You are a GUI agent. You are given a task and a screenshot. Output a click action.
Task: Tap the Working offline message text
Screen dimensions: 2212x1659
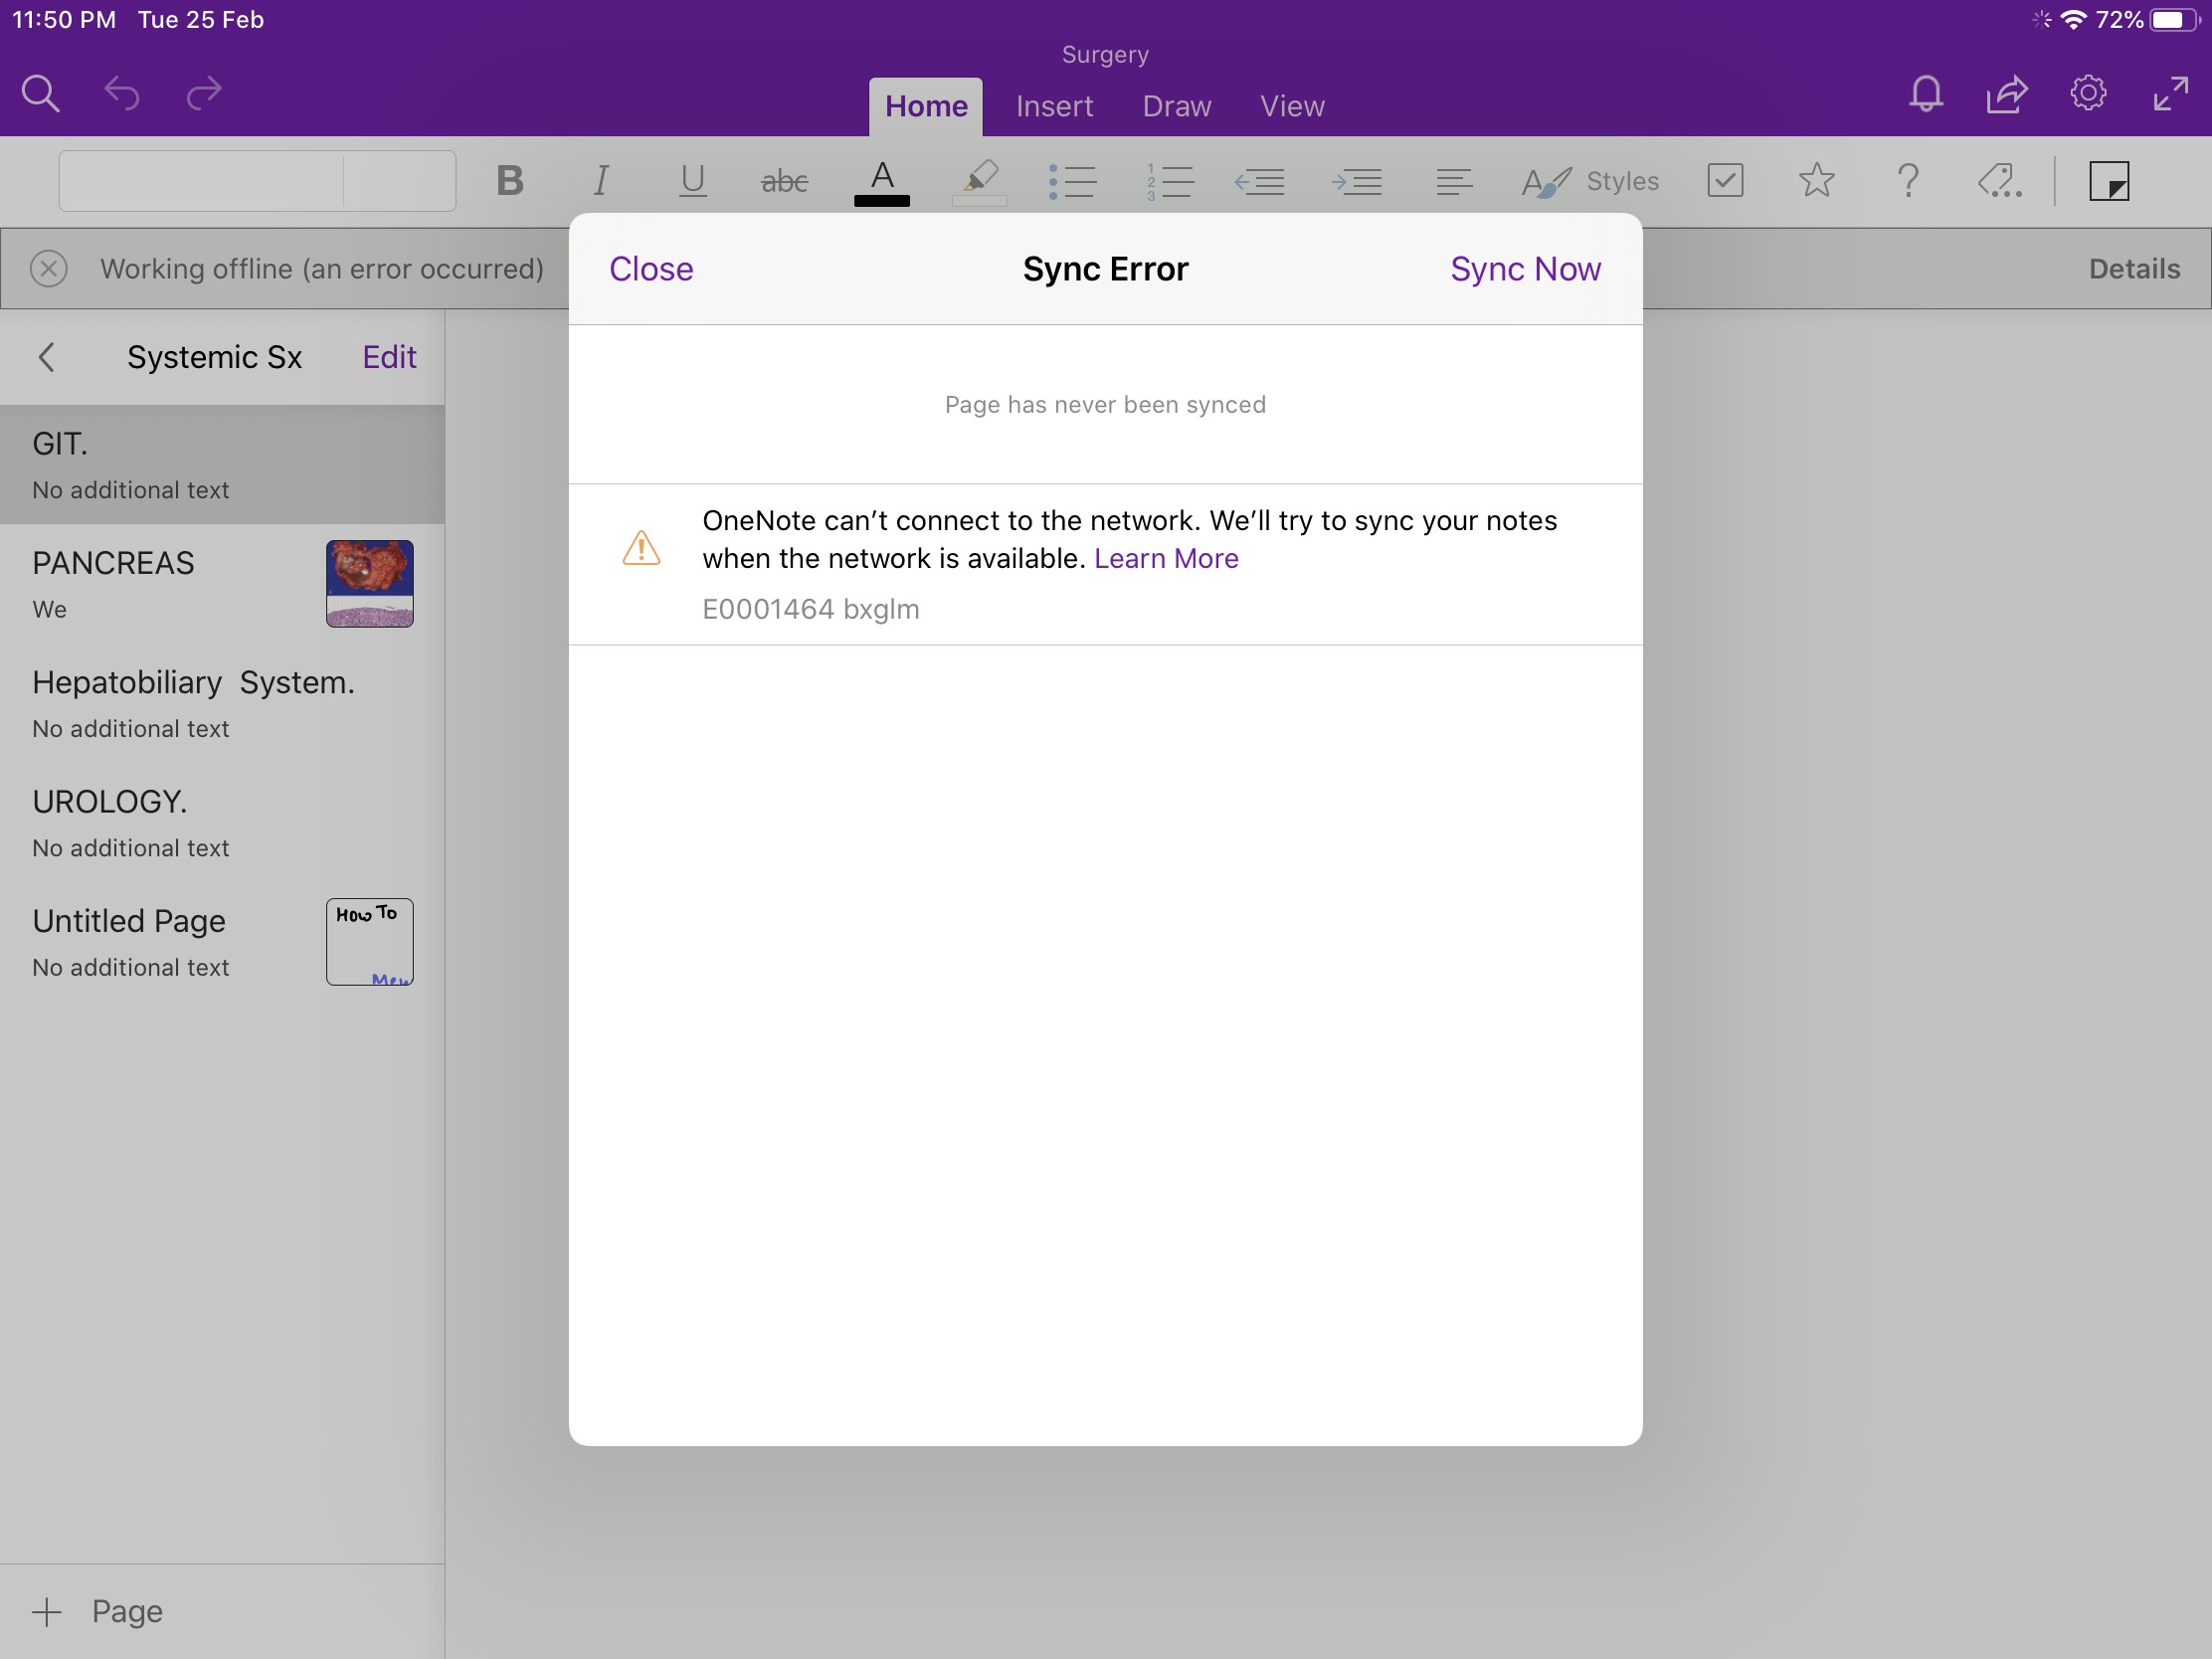(322, 269)
